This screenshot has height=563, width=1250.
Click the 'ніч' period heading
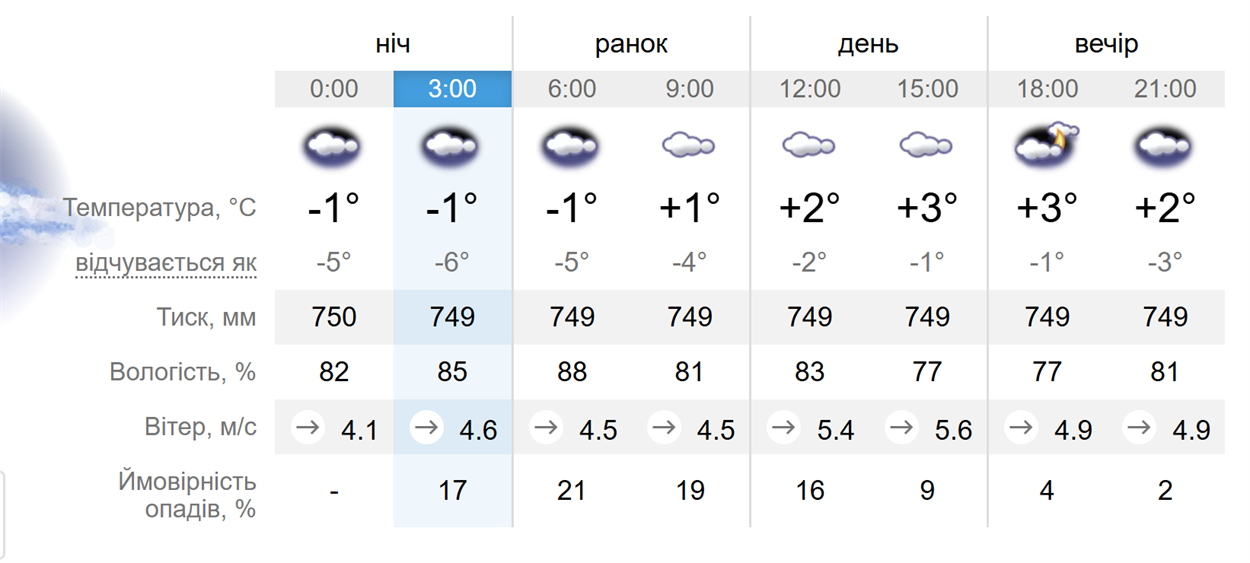pos(393,45)
